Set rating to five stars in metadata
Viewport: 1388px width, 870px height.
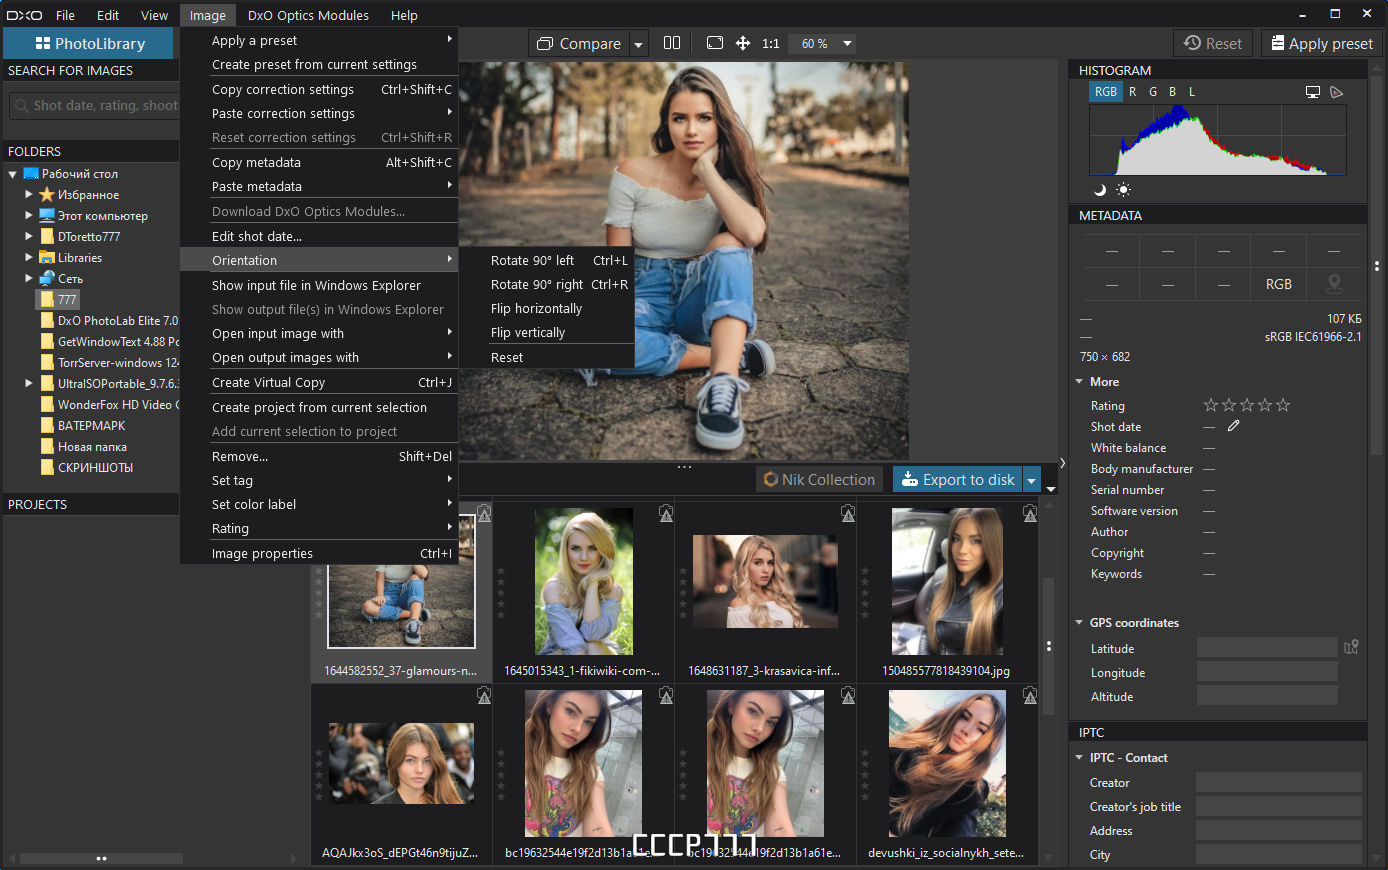1283,405
